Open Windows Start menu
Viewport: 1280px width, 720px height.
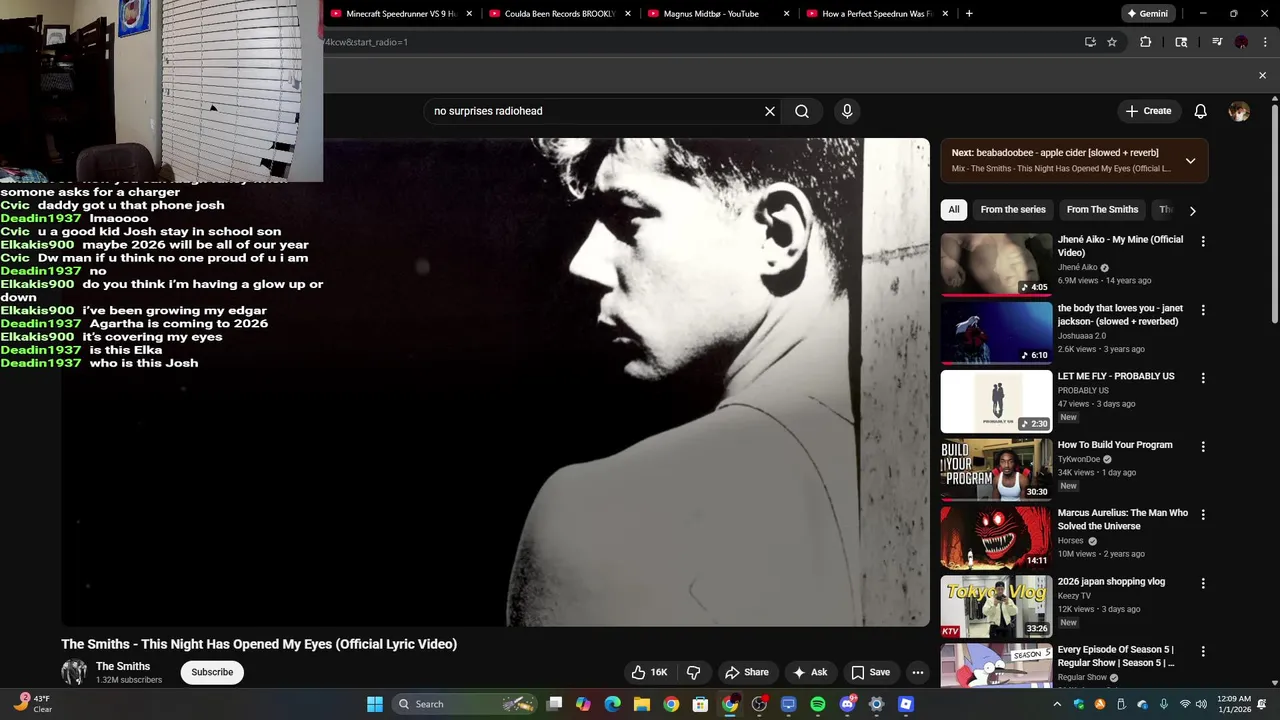(x=375, y=704)
